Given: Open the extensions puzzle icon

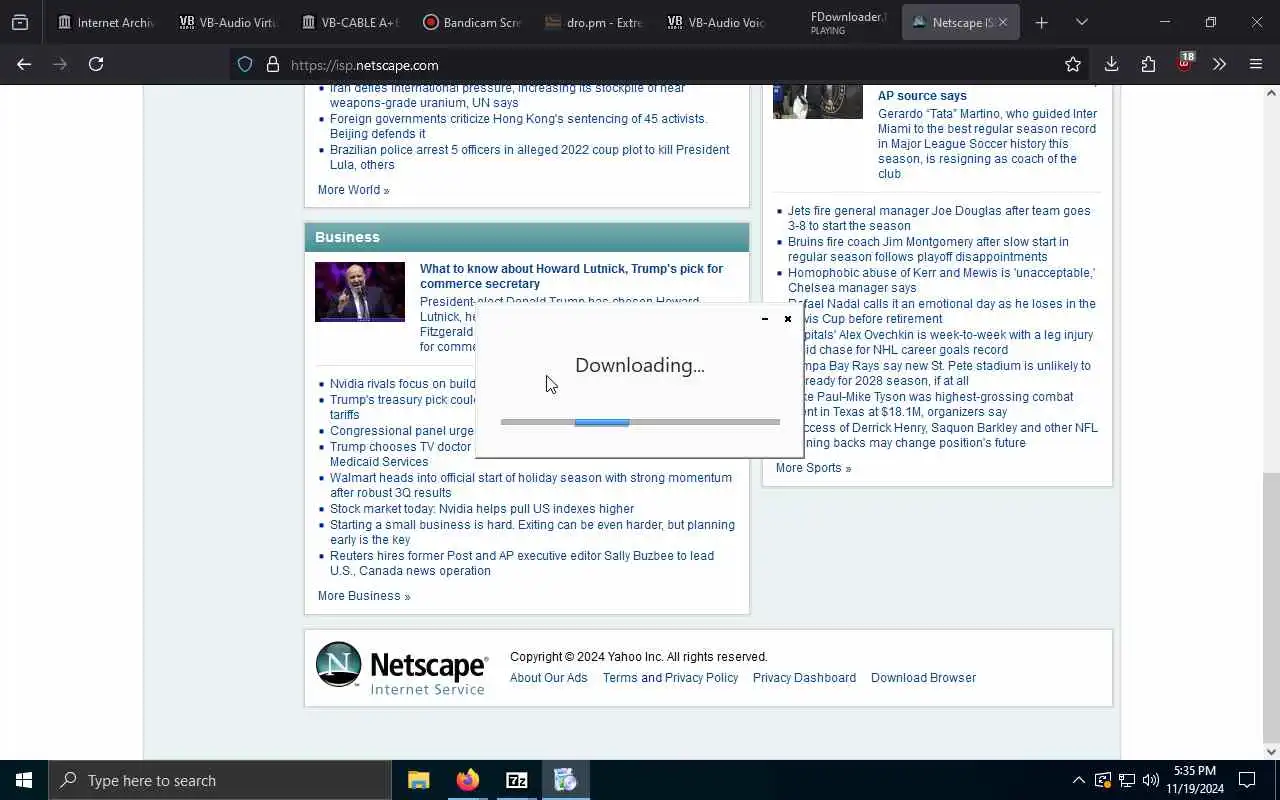Looking at the screenshot, I should [1148, 64].
